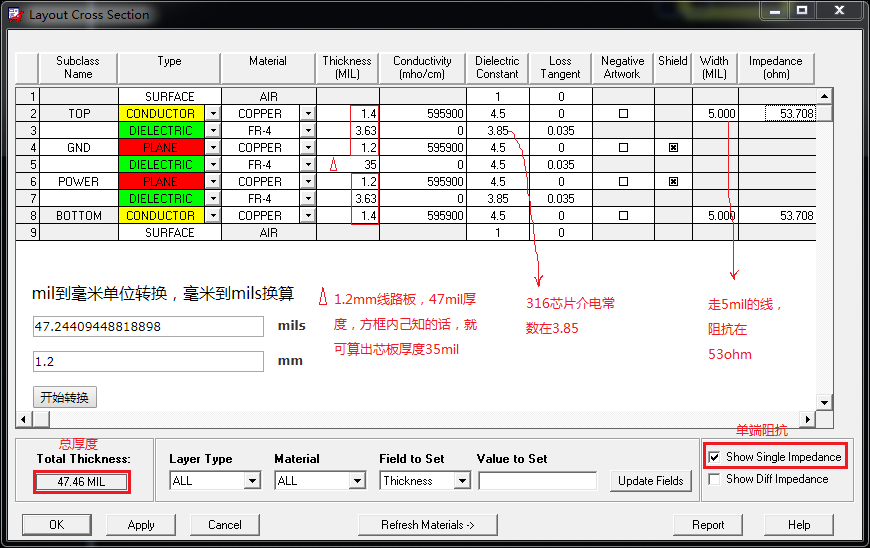
Task: Open the Field to Set dropdown
Action: [x=461, y=481]
